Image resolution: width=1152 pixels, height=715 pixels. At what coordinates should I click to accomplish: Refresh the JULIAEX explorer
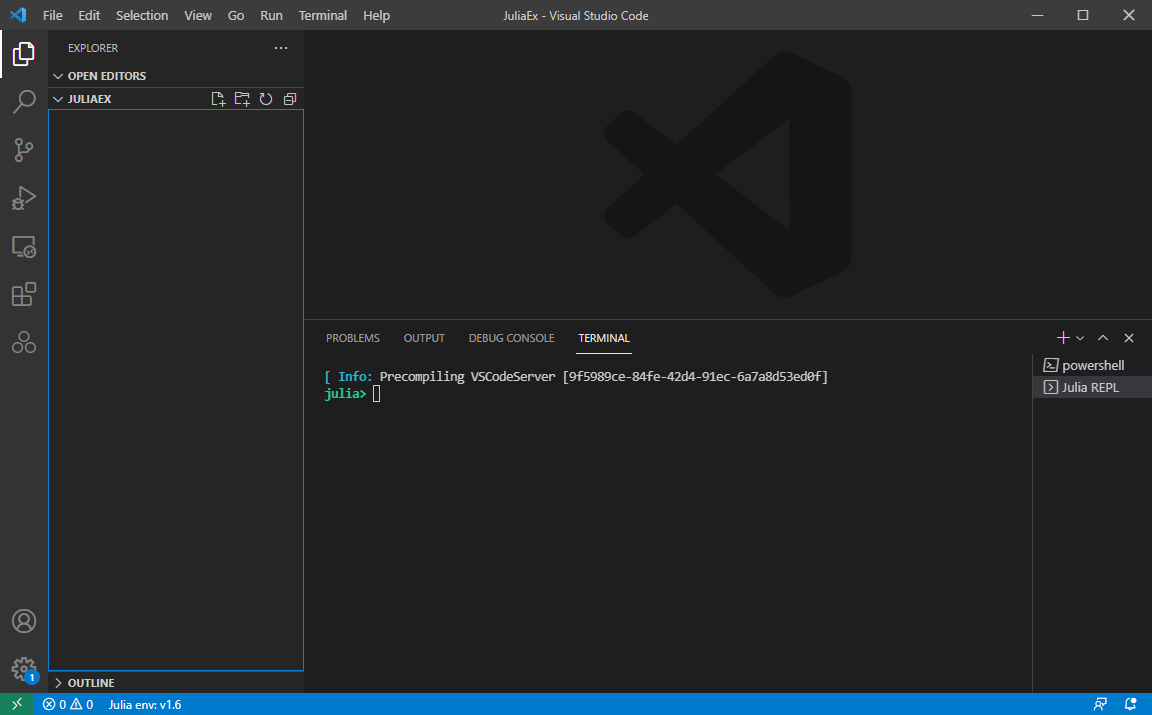point(266,98)
